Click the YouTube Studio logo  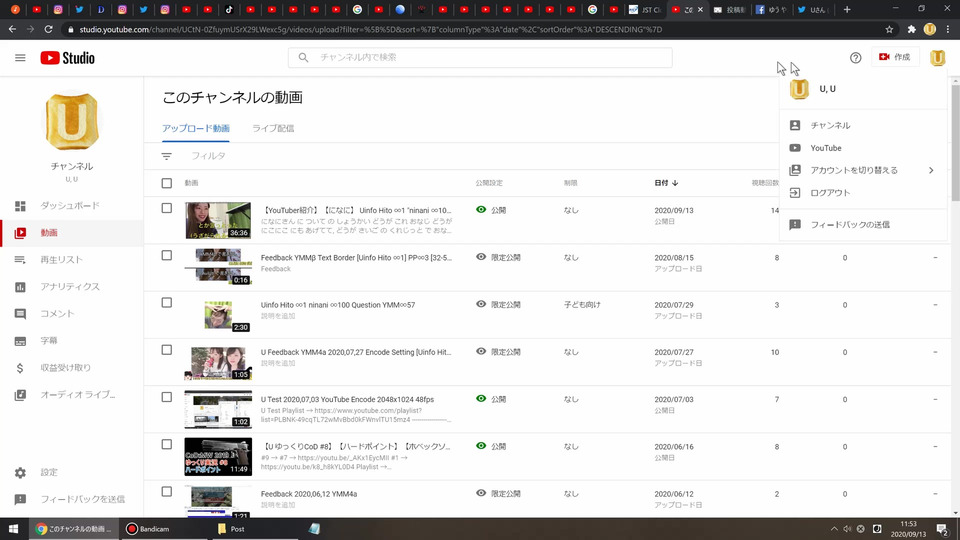(x=67, y=58)
